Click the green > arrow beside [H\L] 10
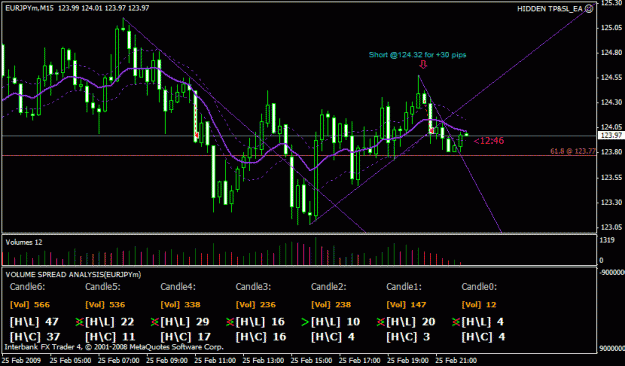Screen dimensions: 625x366 click(305, 322)
